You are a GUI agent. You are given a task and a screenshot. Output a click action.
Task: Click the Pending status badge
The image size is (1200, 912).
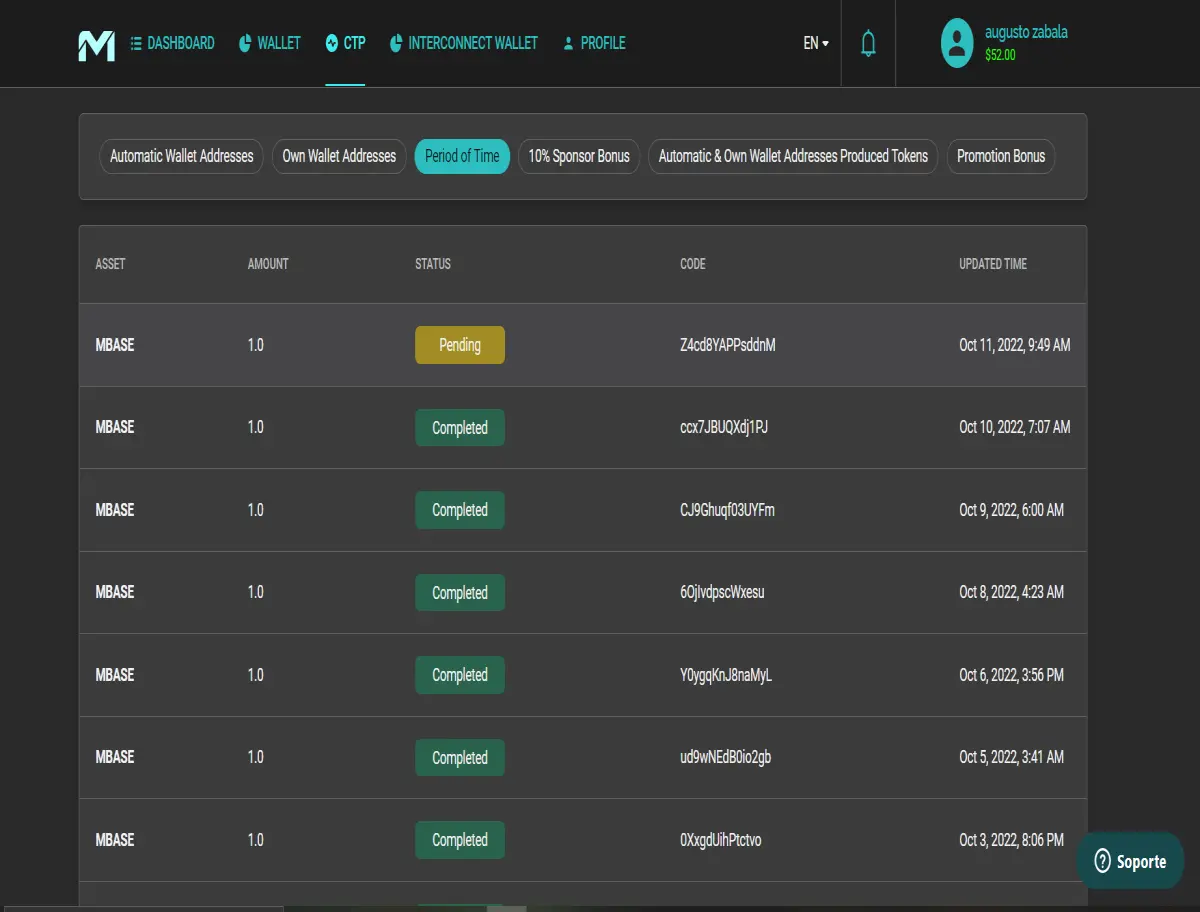click(x=460, y=345)
